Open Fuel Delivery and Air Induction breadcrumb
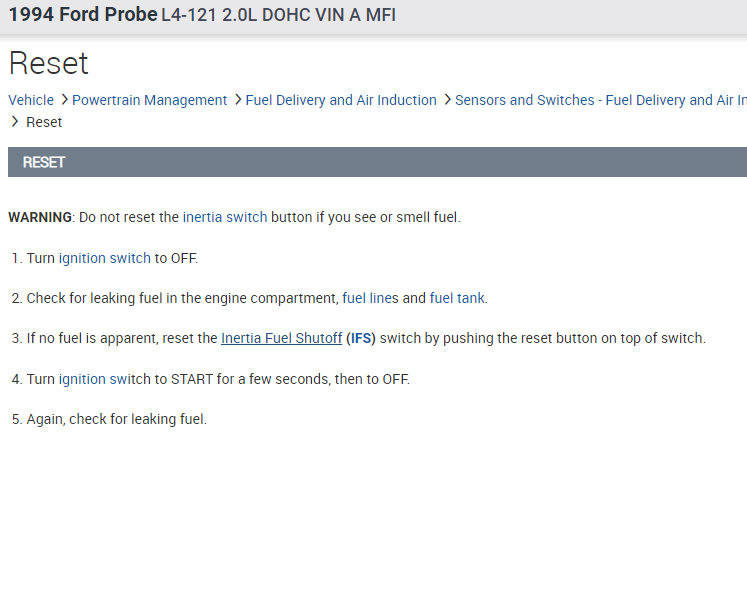The image size is (747, 613). [x=341, y=100]
